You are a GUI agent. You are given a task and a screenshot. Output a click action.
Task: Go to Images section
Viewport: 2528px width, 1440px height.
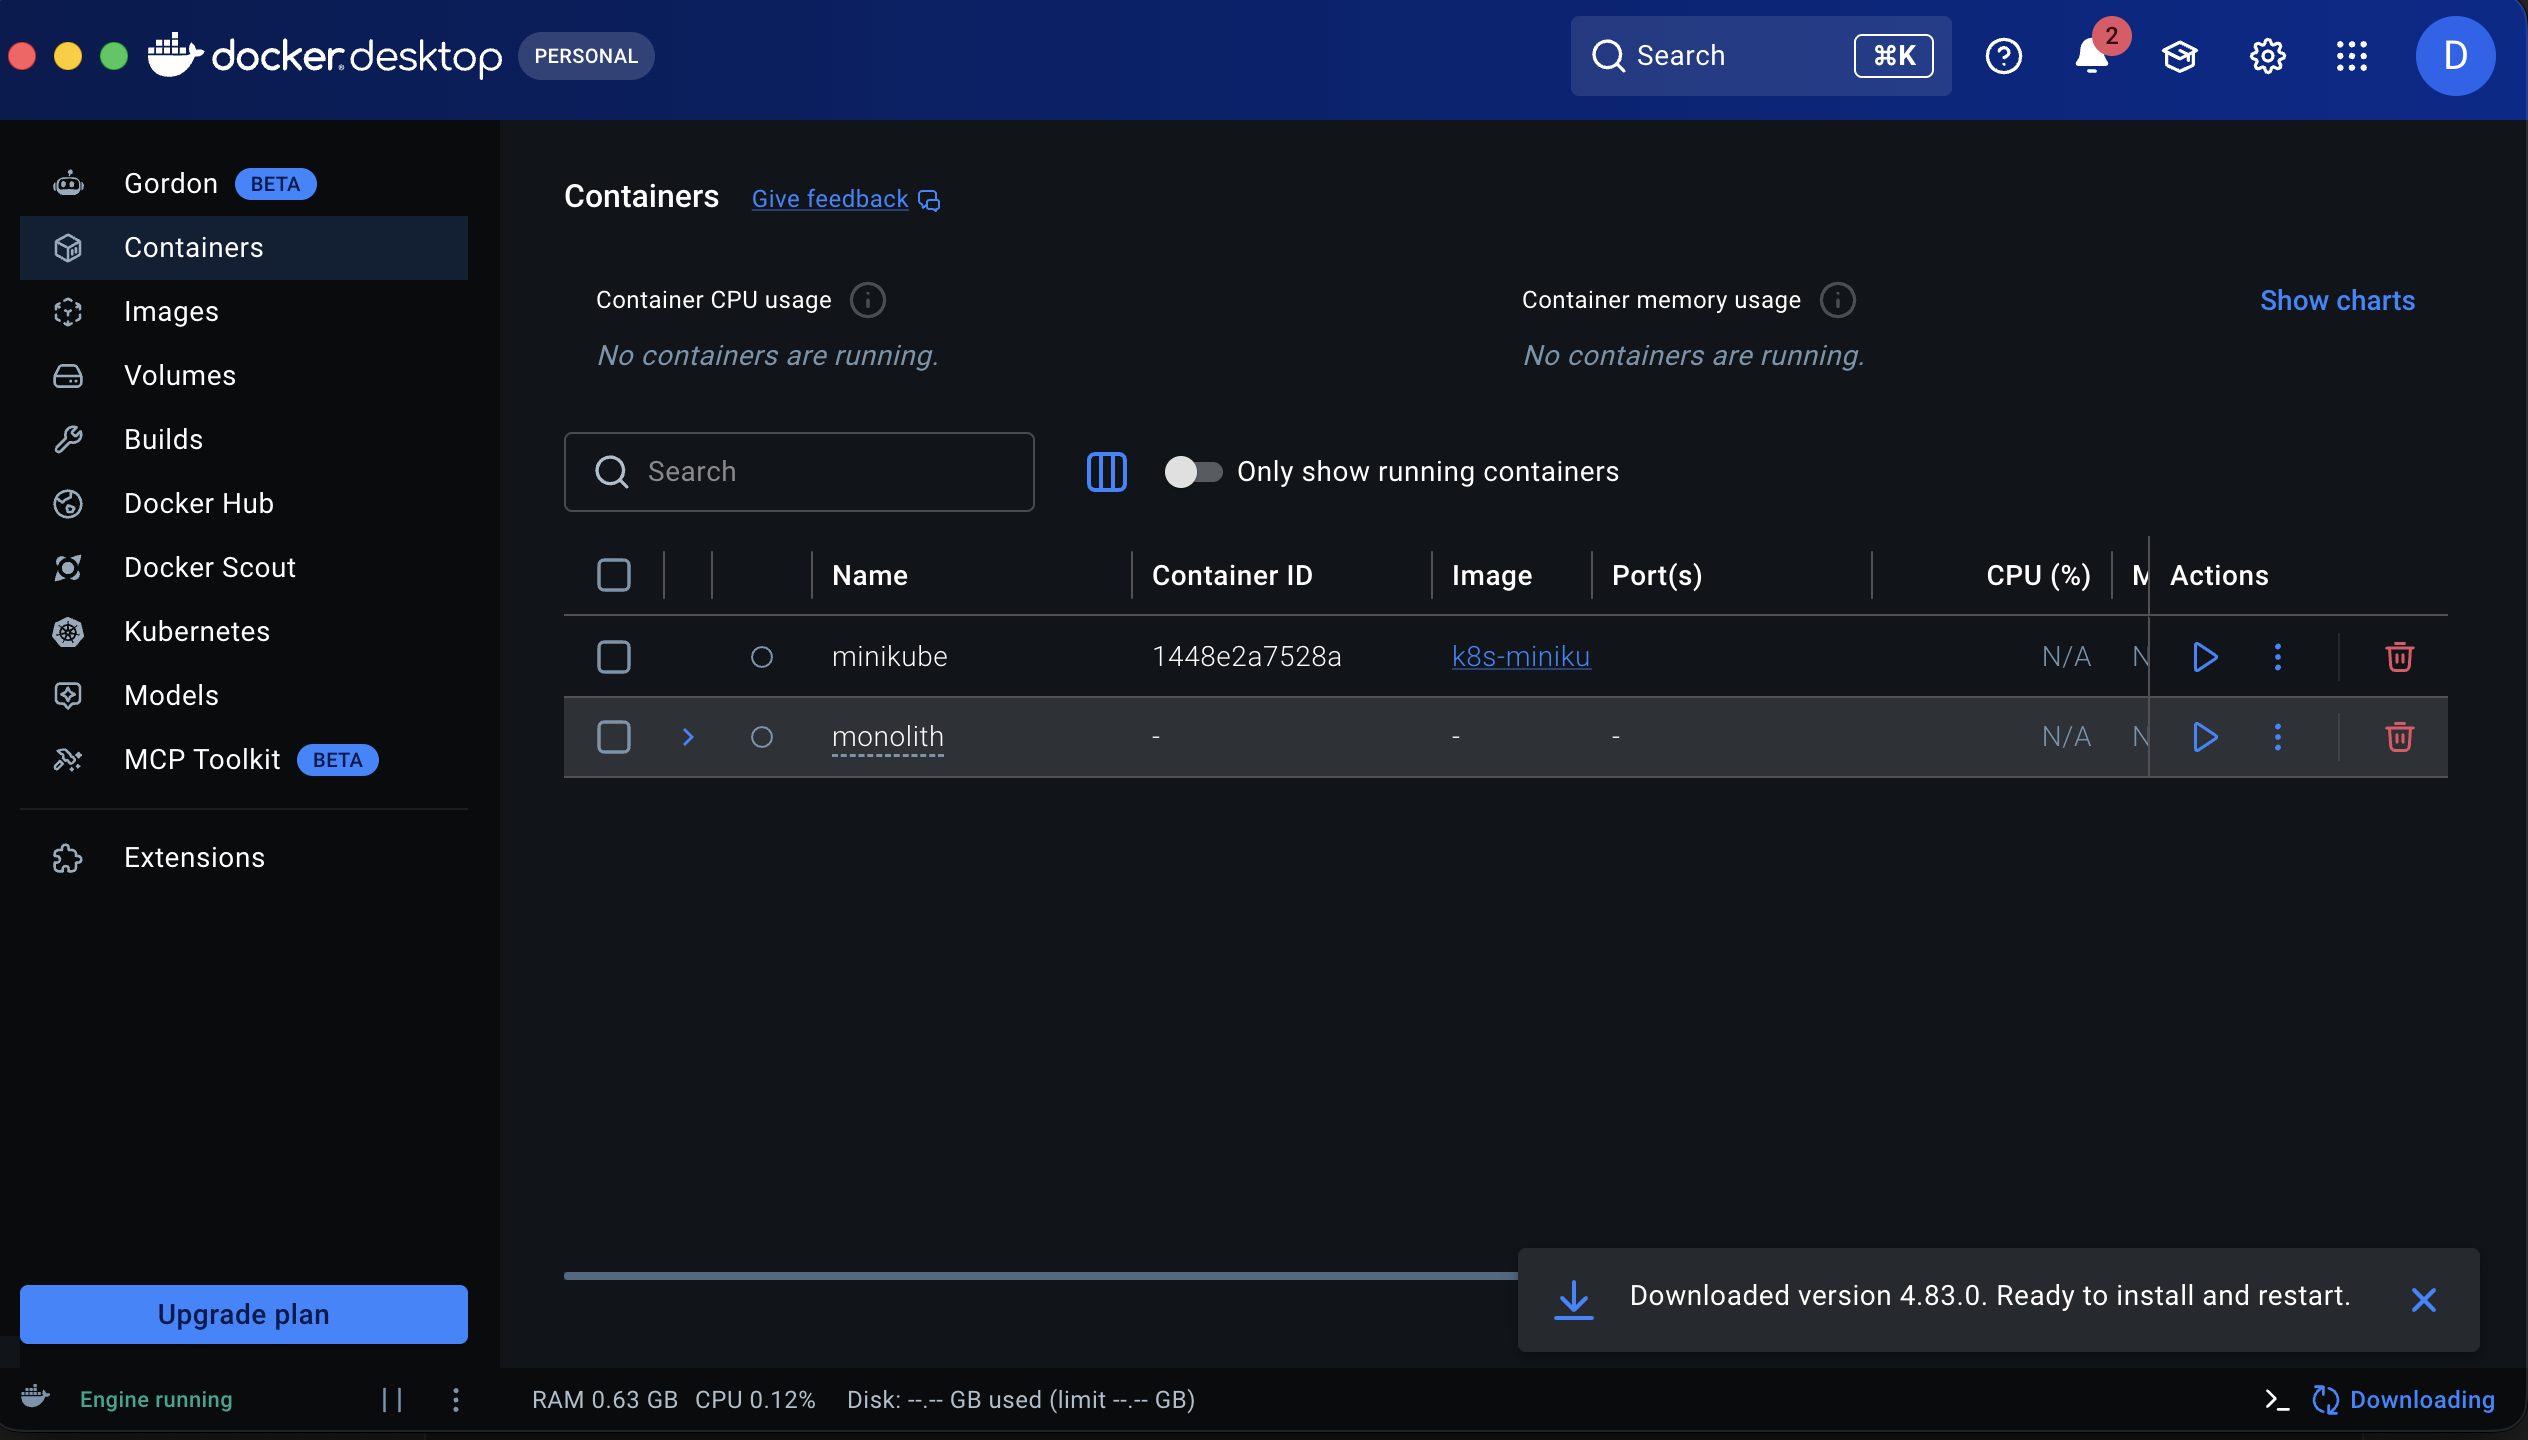pyautogui.click(x=244, y=312)
